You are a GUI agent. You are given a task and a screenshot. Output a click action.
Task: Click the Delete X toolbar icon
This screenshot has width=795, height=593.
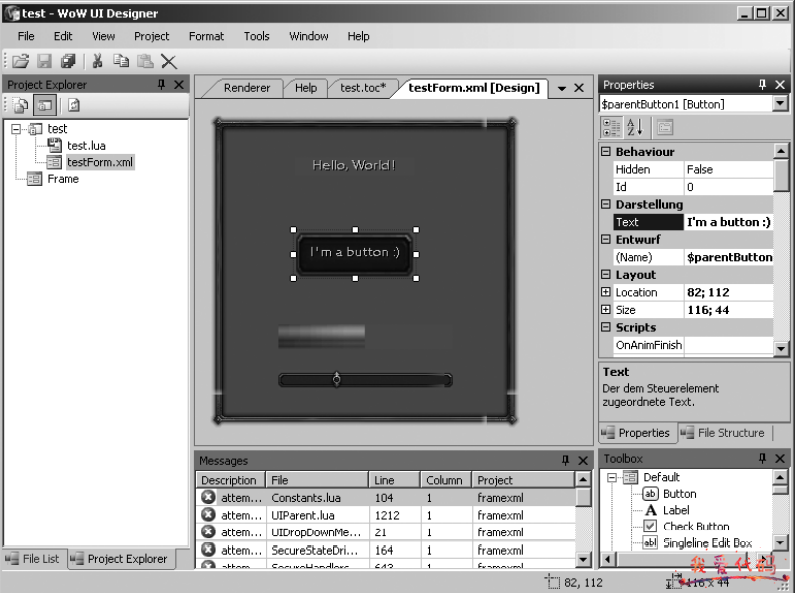tap(169, 62)
